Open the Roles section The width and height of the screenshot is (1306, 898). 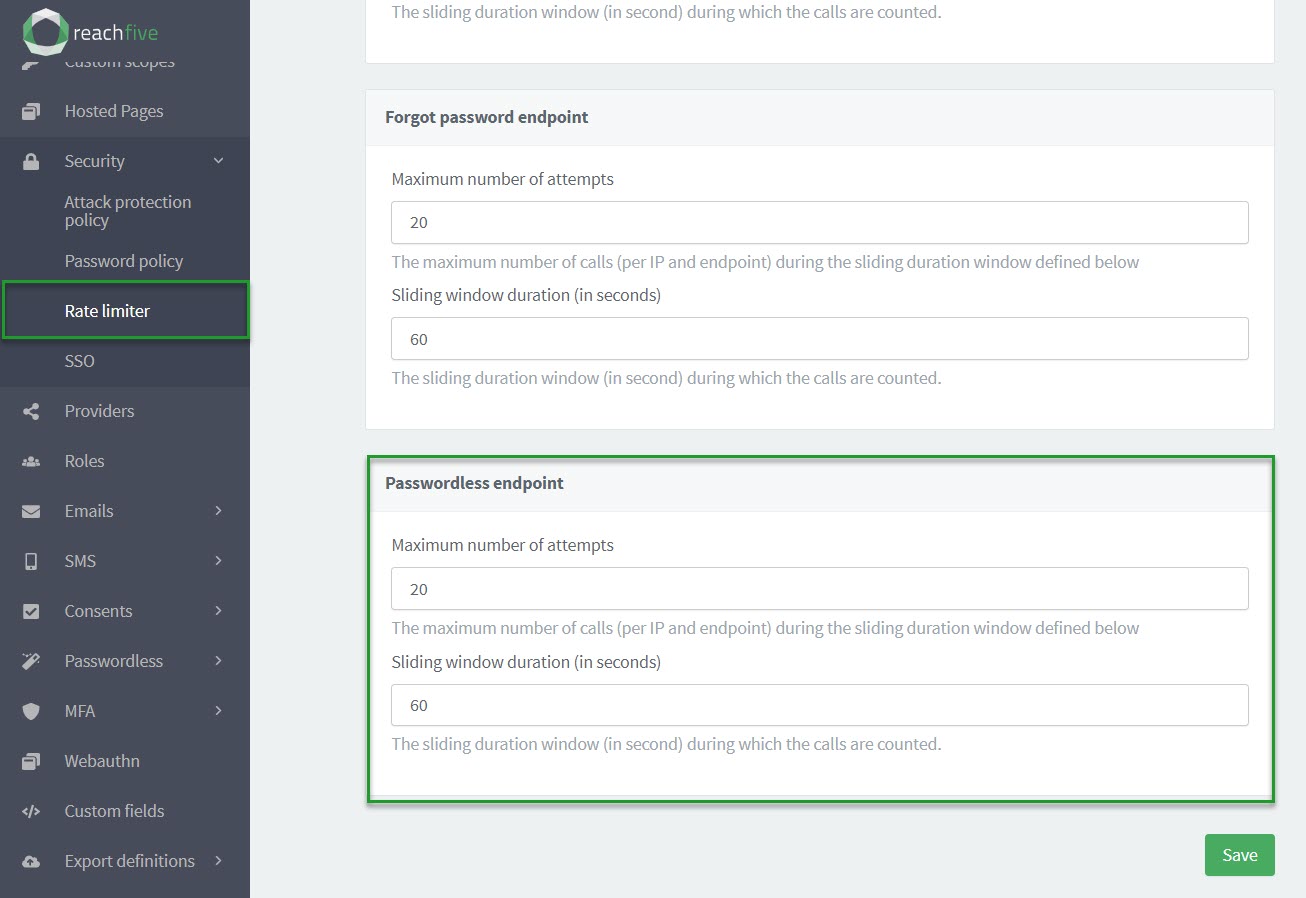click(84, 461)
